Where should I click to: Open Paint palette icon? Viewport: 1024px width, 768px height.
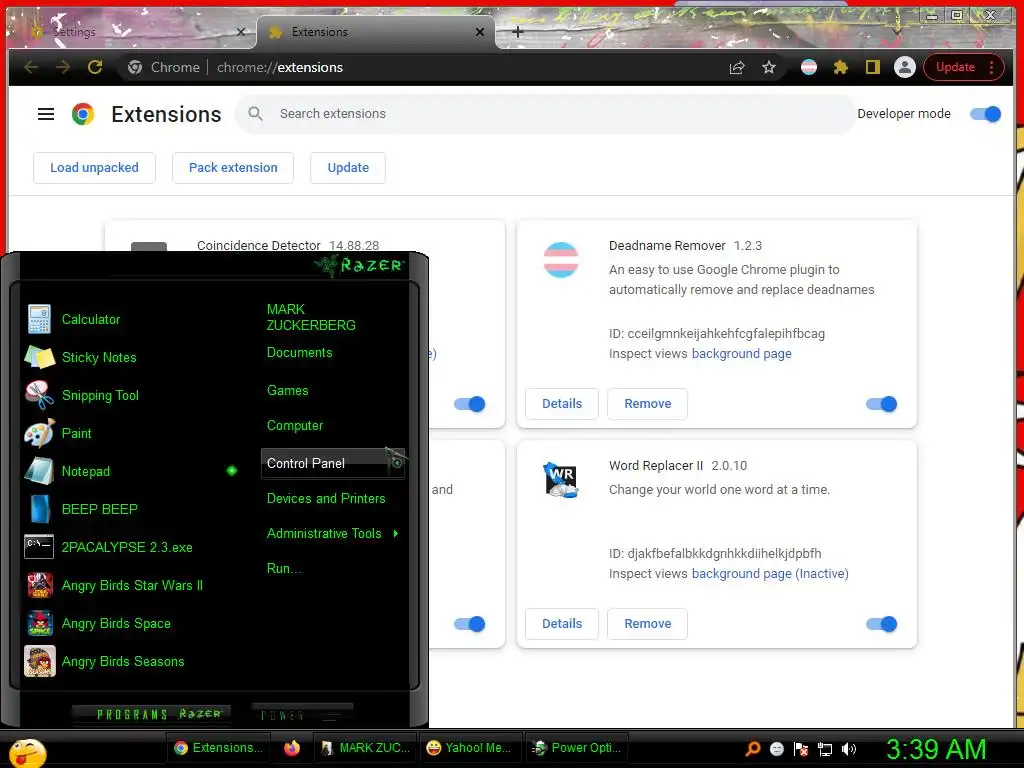click(x=39, y=433)
